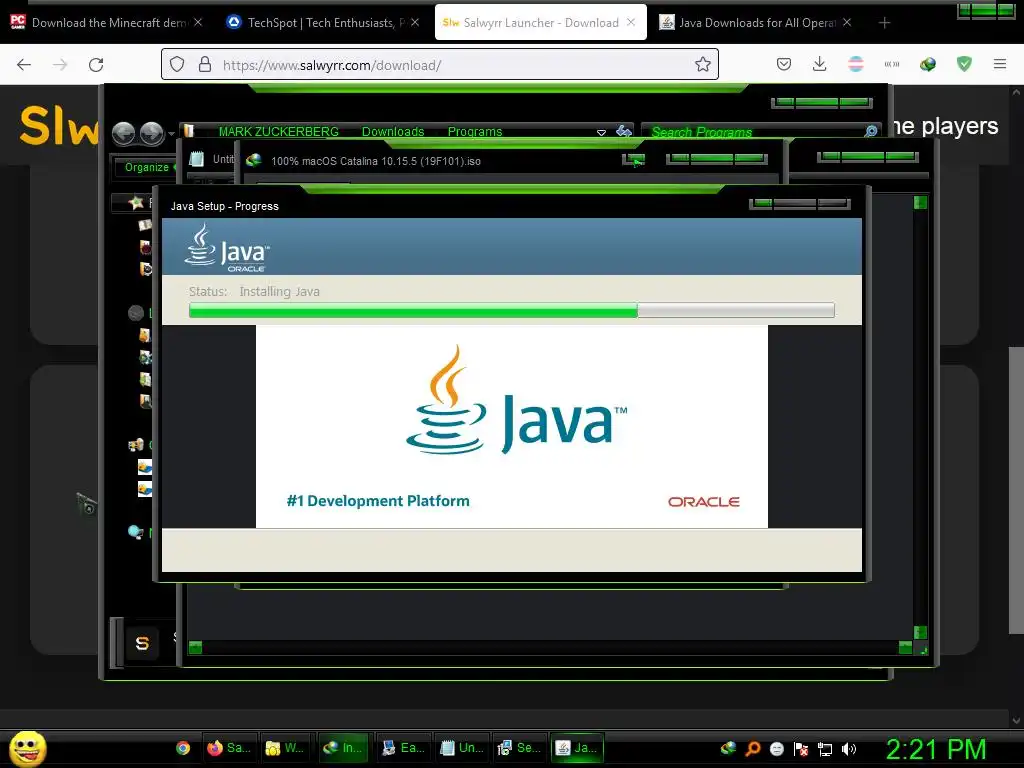Click the Explorer window scroll-down arrow
Viewport: 1024px width, 768px height.
(920, 632)
